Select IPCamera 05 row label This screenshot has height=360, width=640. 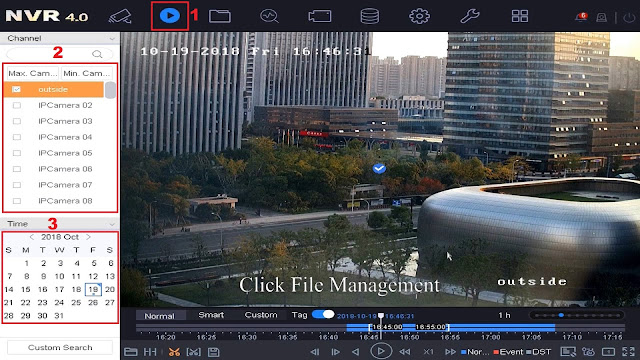coord(65,153)
